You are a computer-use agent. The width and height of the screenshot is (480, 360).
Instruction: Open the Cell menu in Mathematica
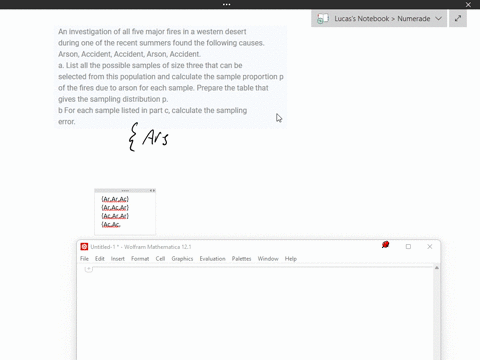click(x=160, y=259)
